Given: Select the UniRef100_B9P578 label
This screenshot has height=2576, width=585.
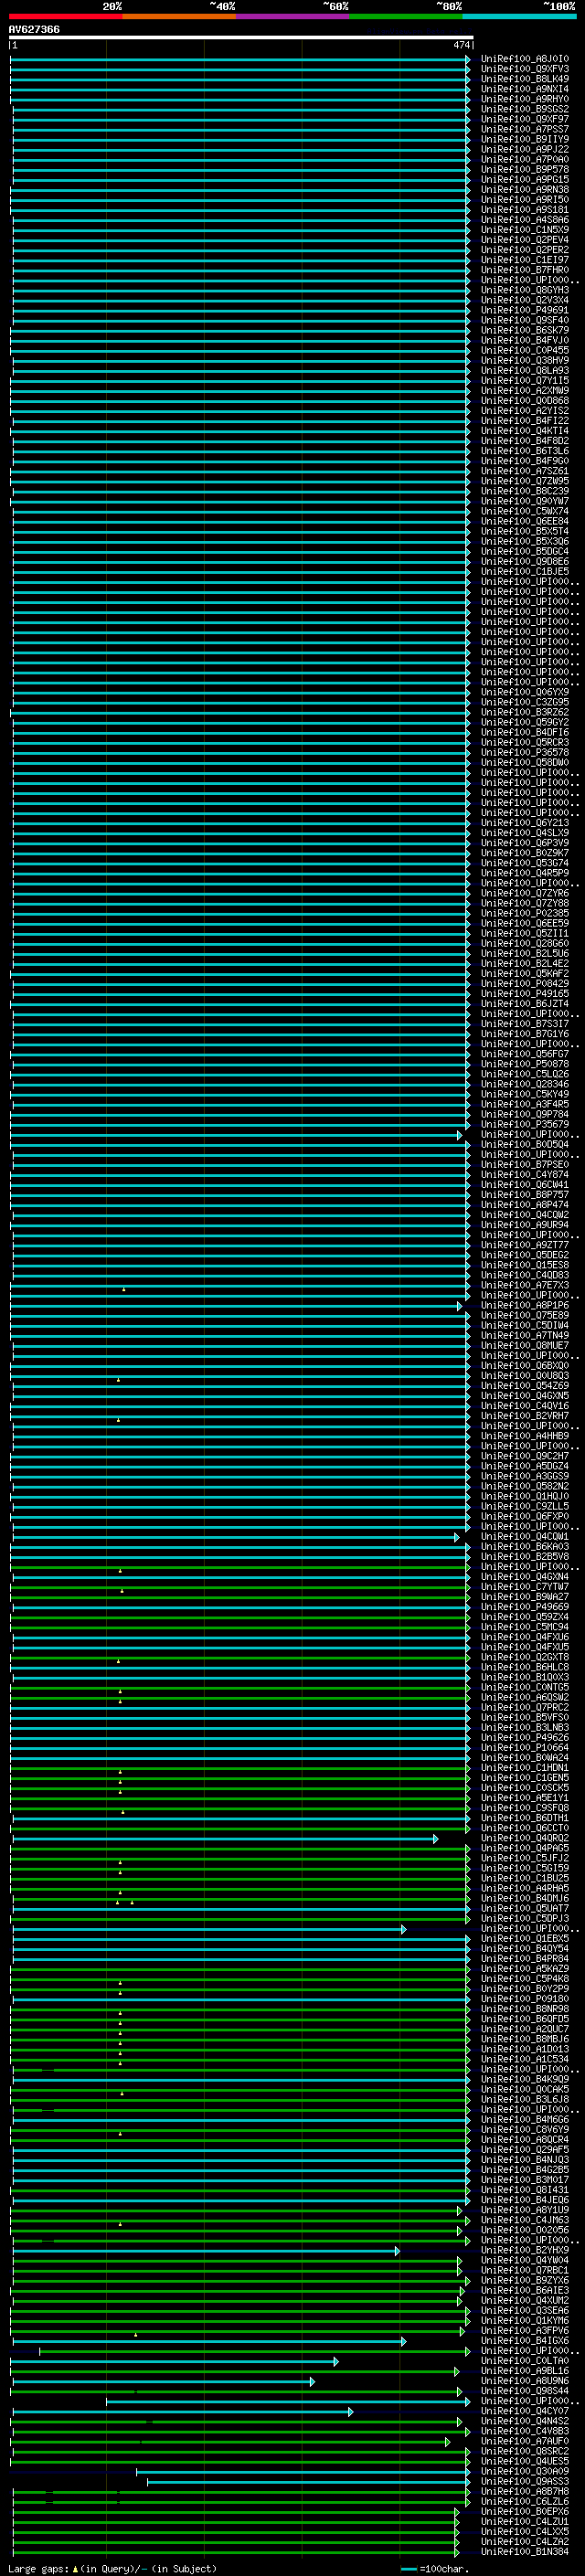Looking at the screenshot, I should (525, 169).
